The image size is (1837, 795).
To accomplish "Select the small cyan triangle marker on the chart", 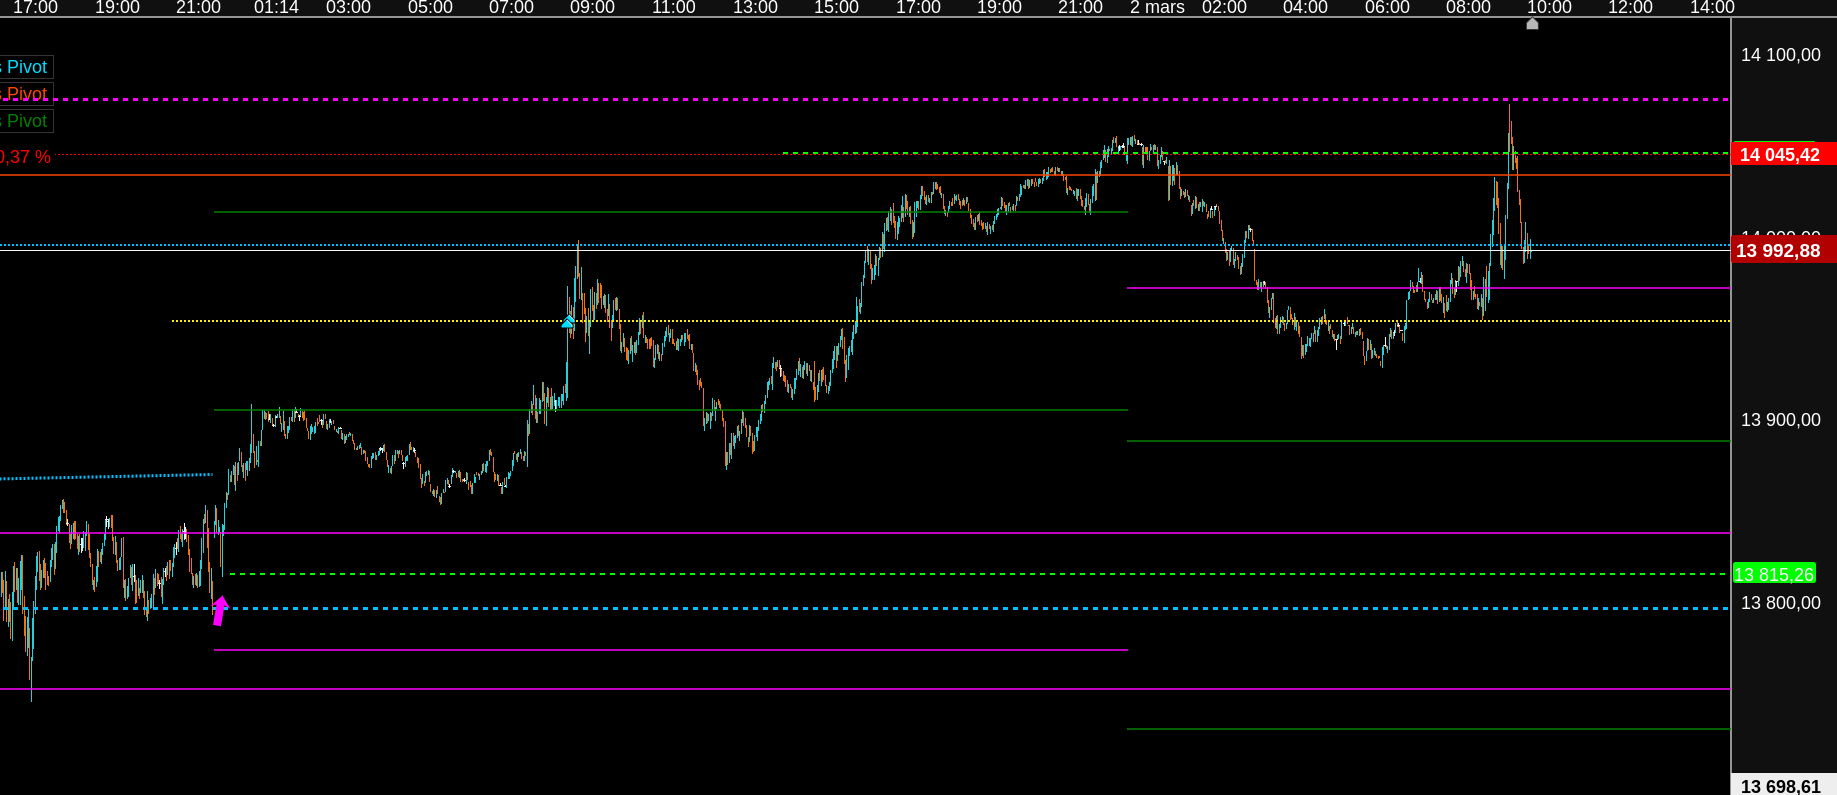I will coord(568,322).
